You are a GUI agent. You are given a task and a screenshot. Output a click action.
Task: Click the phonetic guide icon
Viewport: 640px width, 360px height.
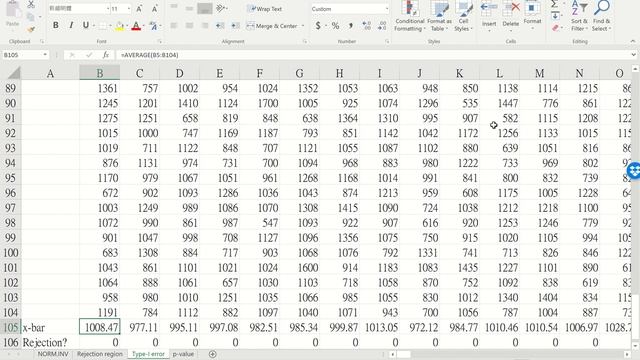click(153, 26)
